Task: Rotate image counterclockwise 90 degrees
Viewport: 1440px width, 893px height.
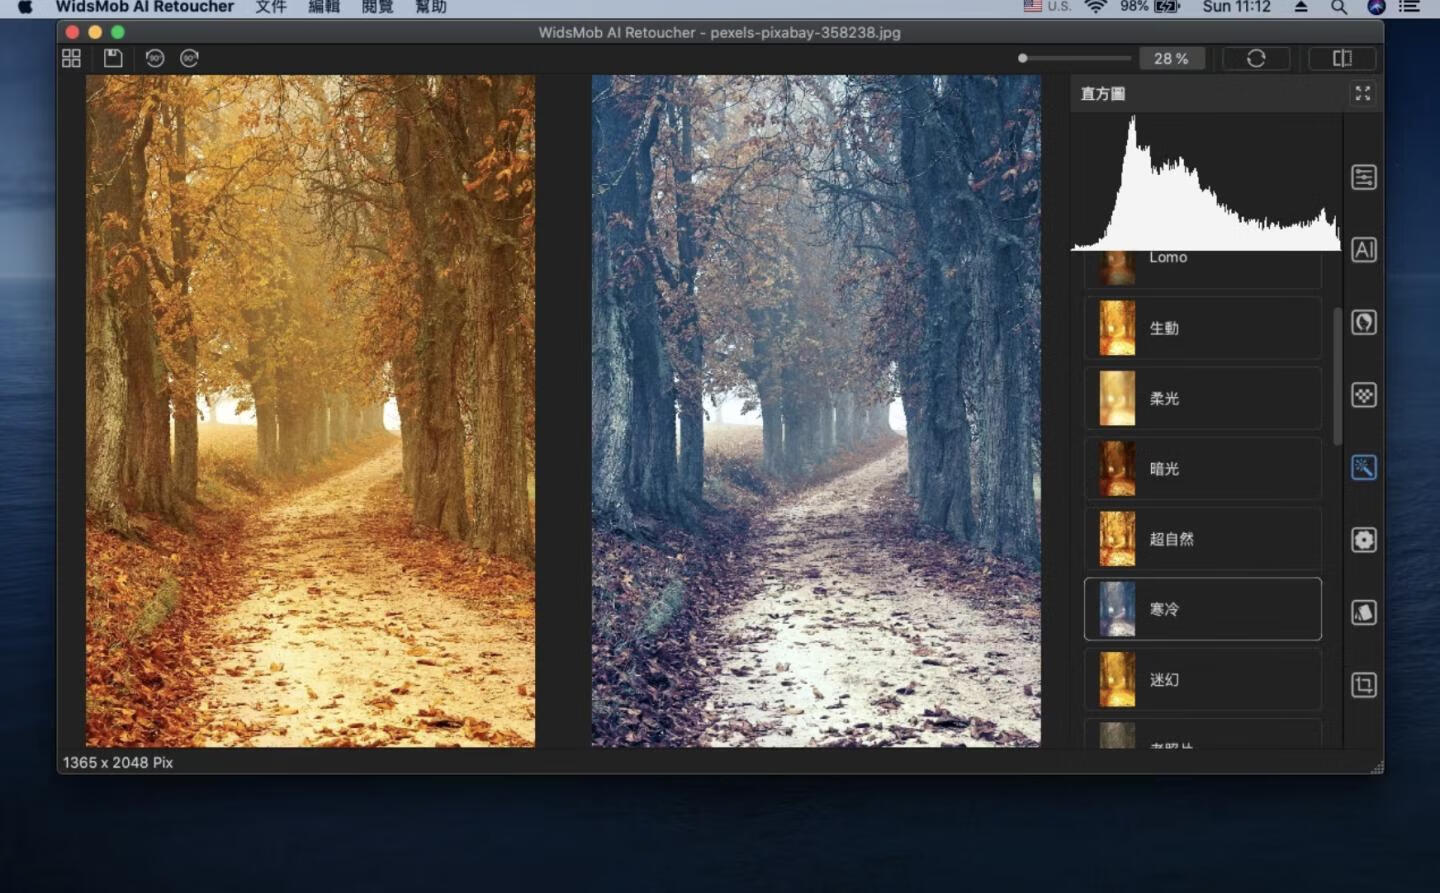Action: [x=155, y=58]
